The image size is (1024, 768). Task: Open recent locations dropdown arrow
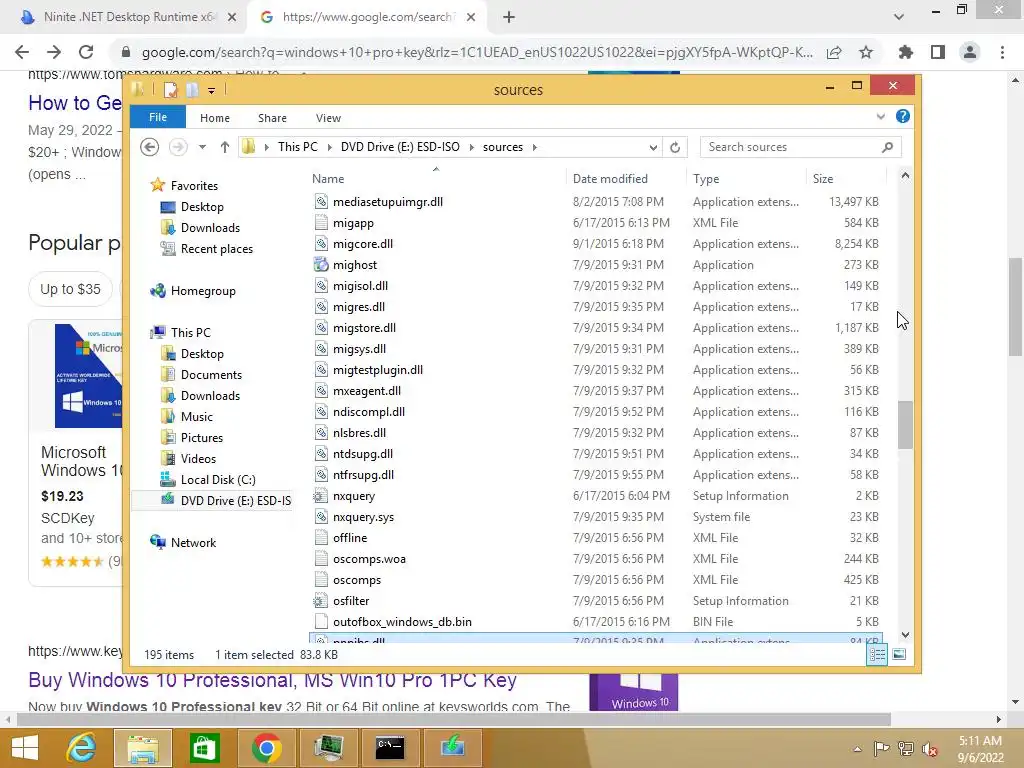coord(202,147)
